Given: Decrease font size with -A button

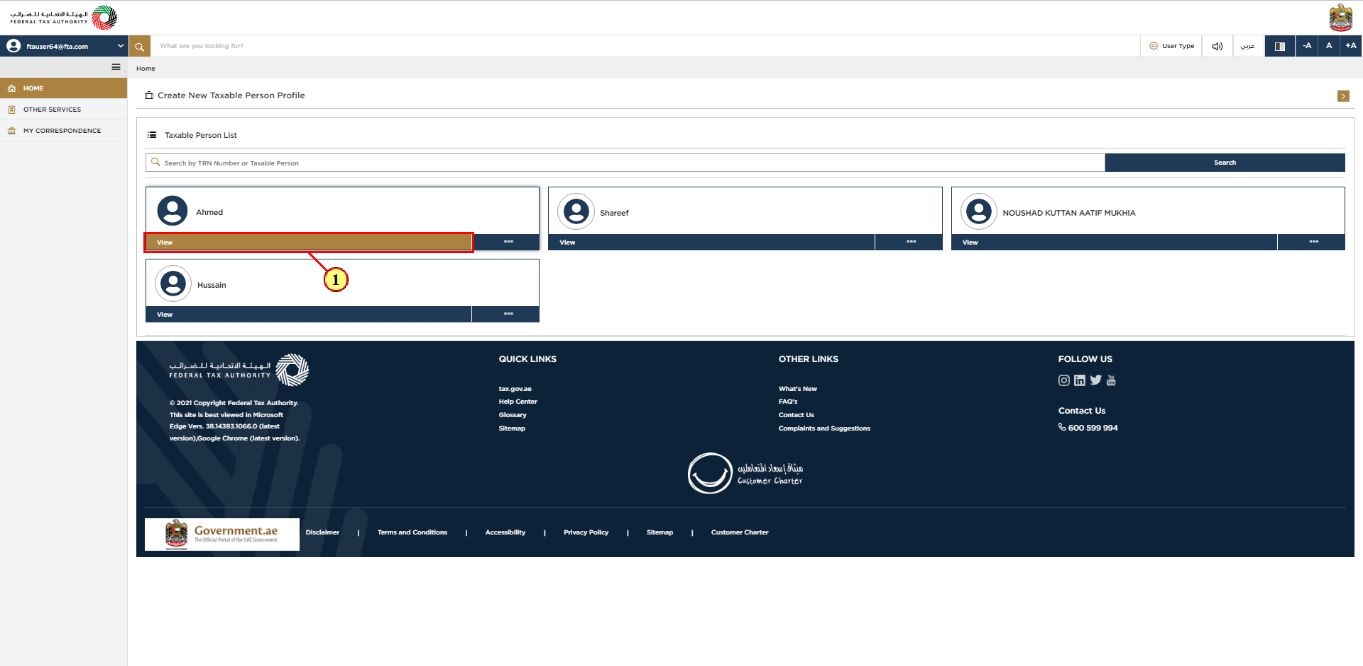Looking at the screenshot, I should point(1307,46).
